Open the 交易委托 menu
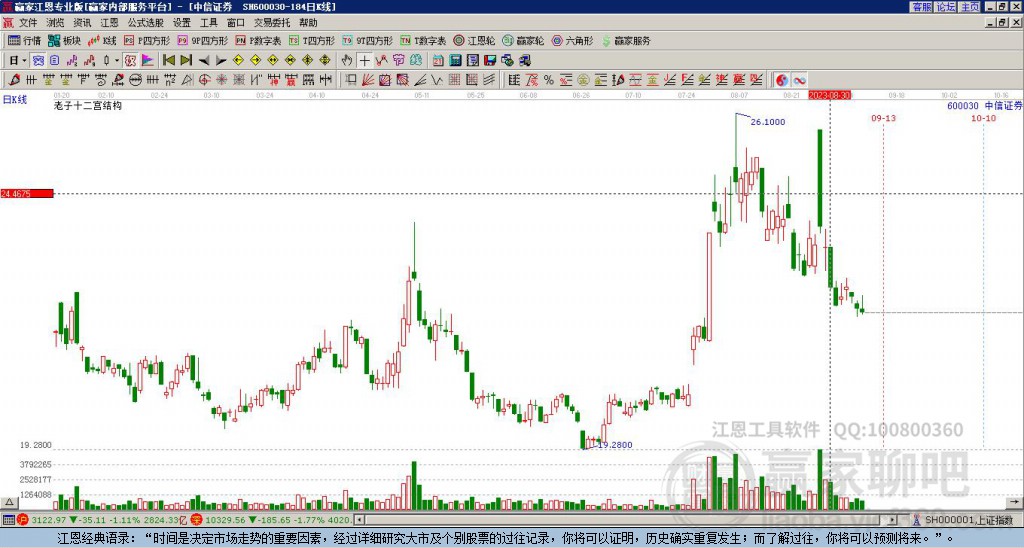1024x548 pixels. pyautogui.click(x=272, y=23)
